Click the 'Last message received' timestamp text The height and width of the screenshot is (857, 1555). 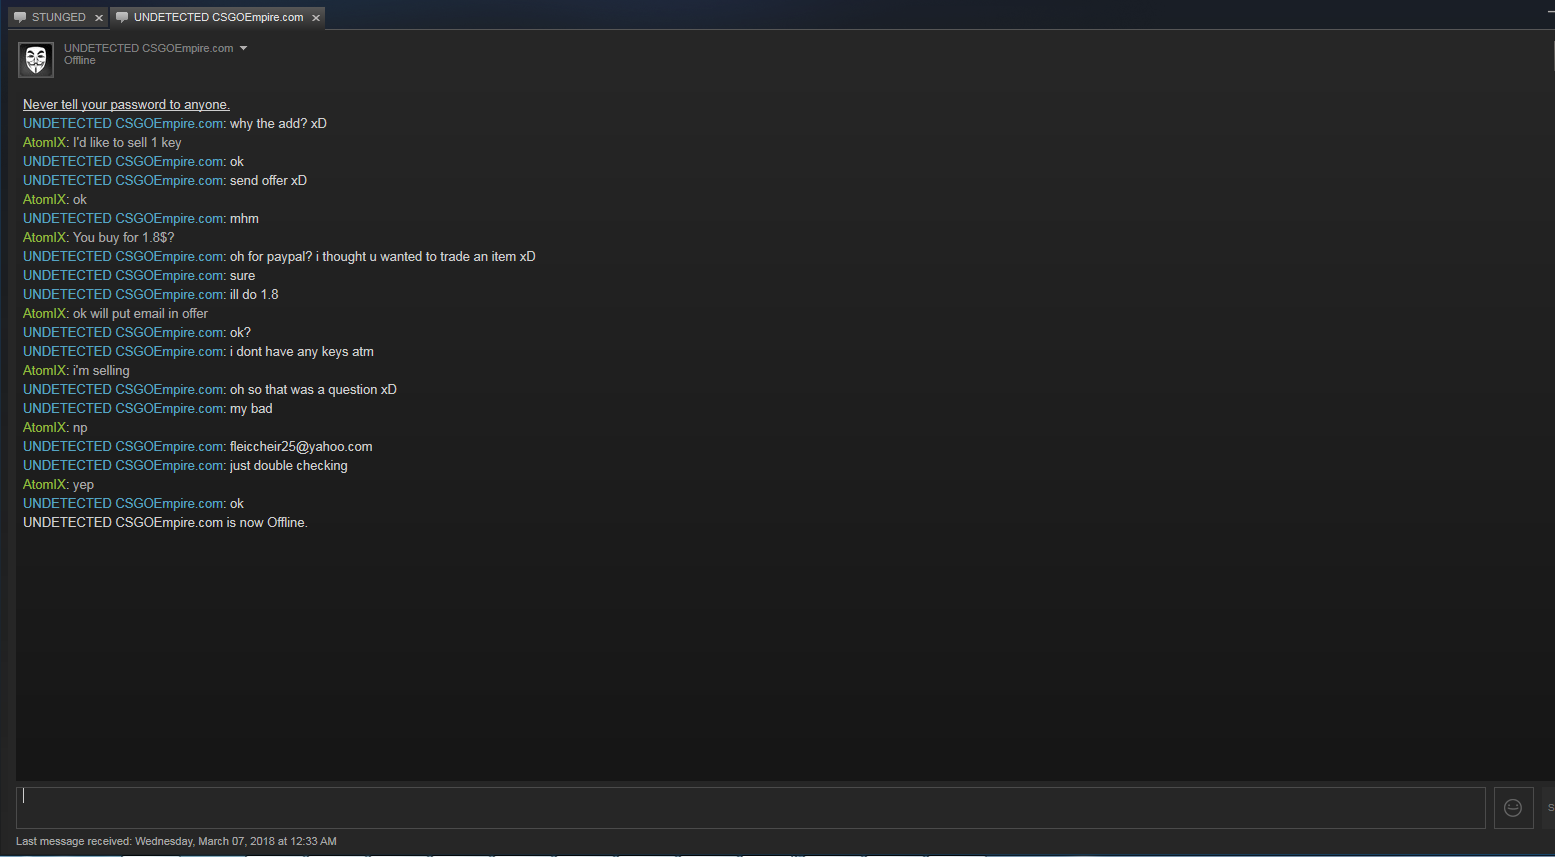point(176,841)
